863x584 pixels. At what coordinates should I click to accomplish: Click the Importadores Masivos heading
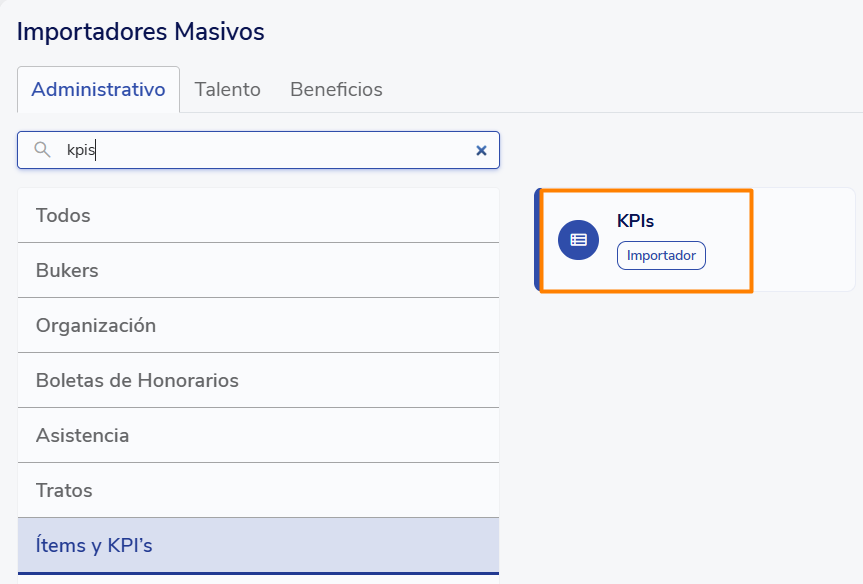(141, 31)
